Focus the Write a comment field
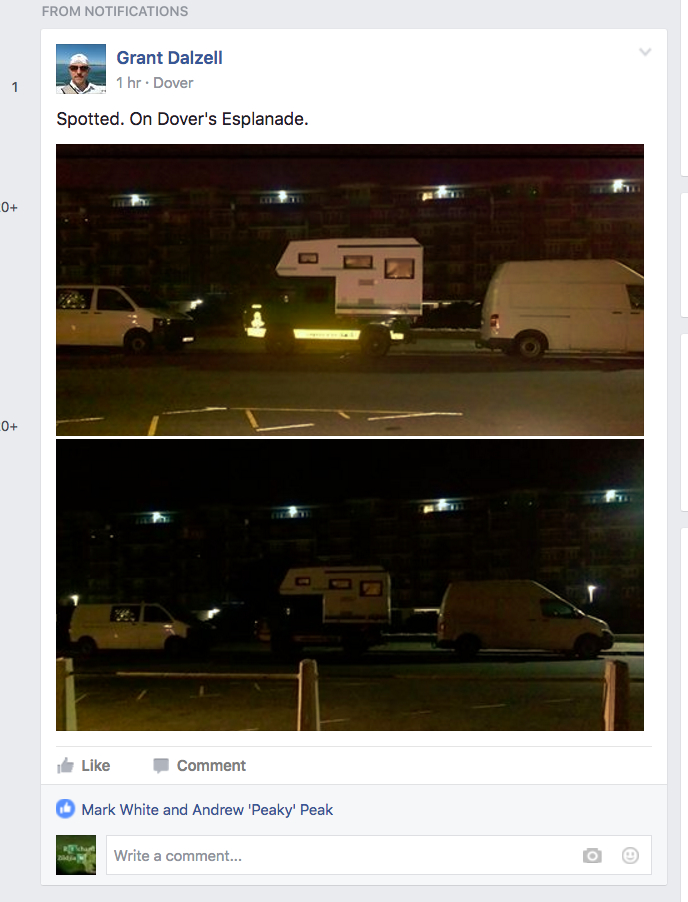Screen dimensions: 688x902 [x=379, y=855]
